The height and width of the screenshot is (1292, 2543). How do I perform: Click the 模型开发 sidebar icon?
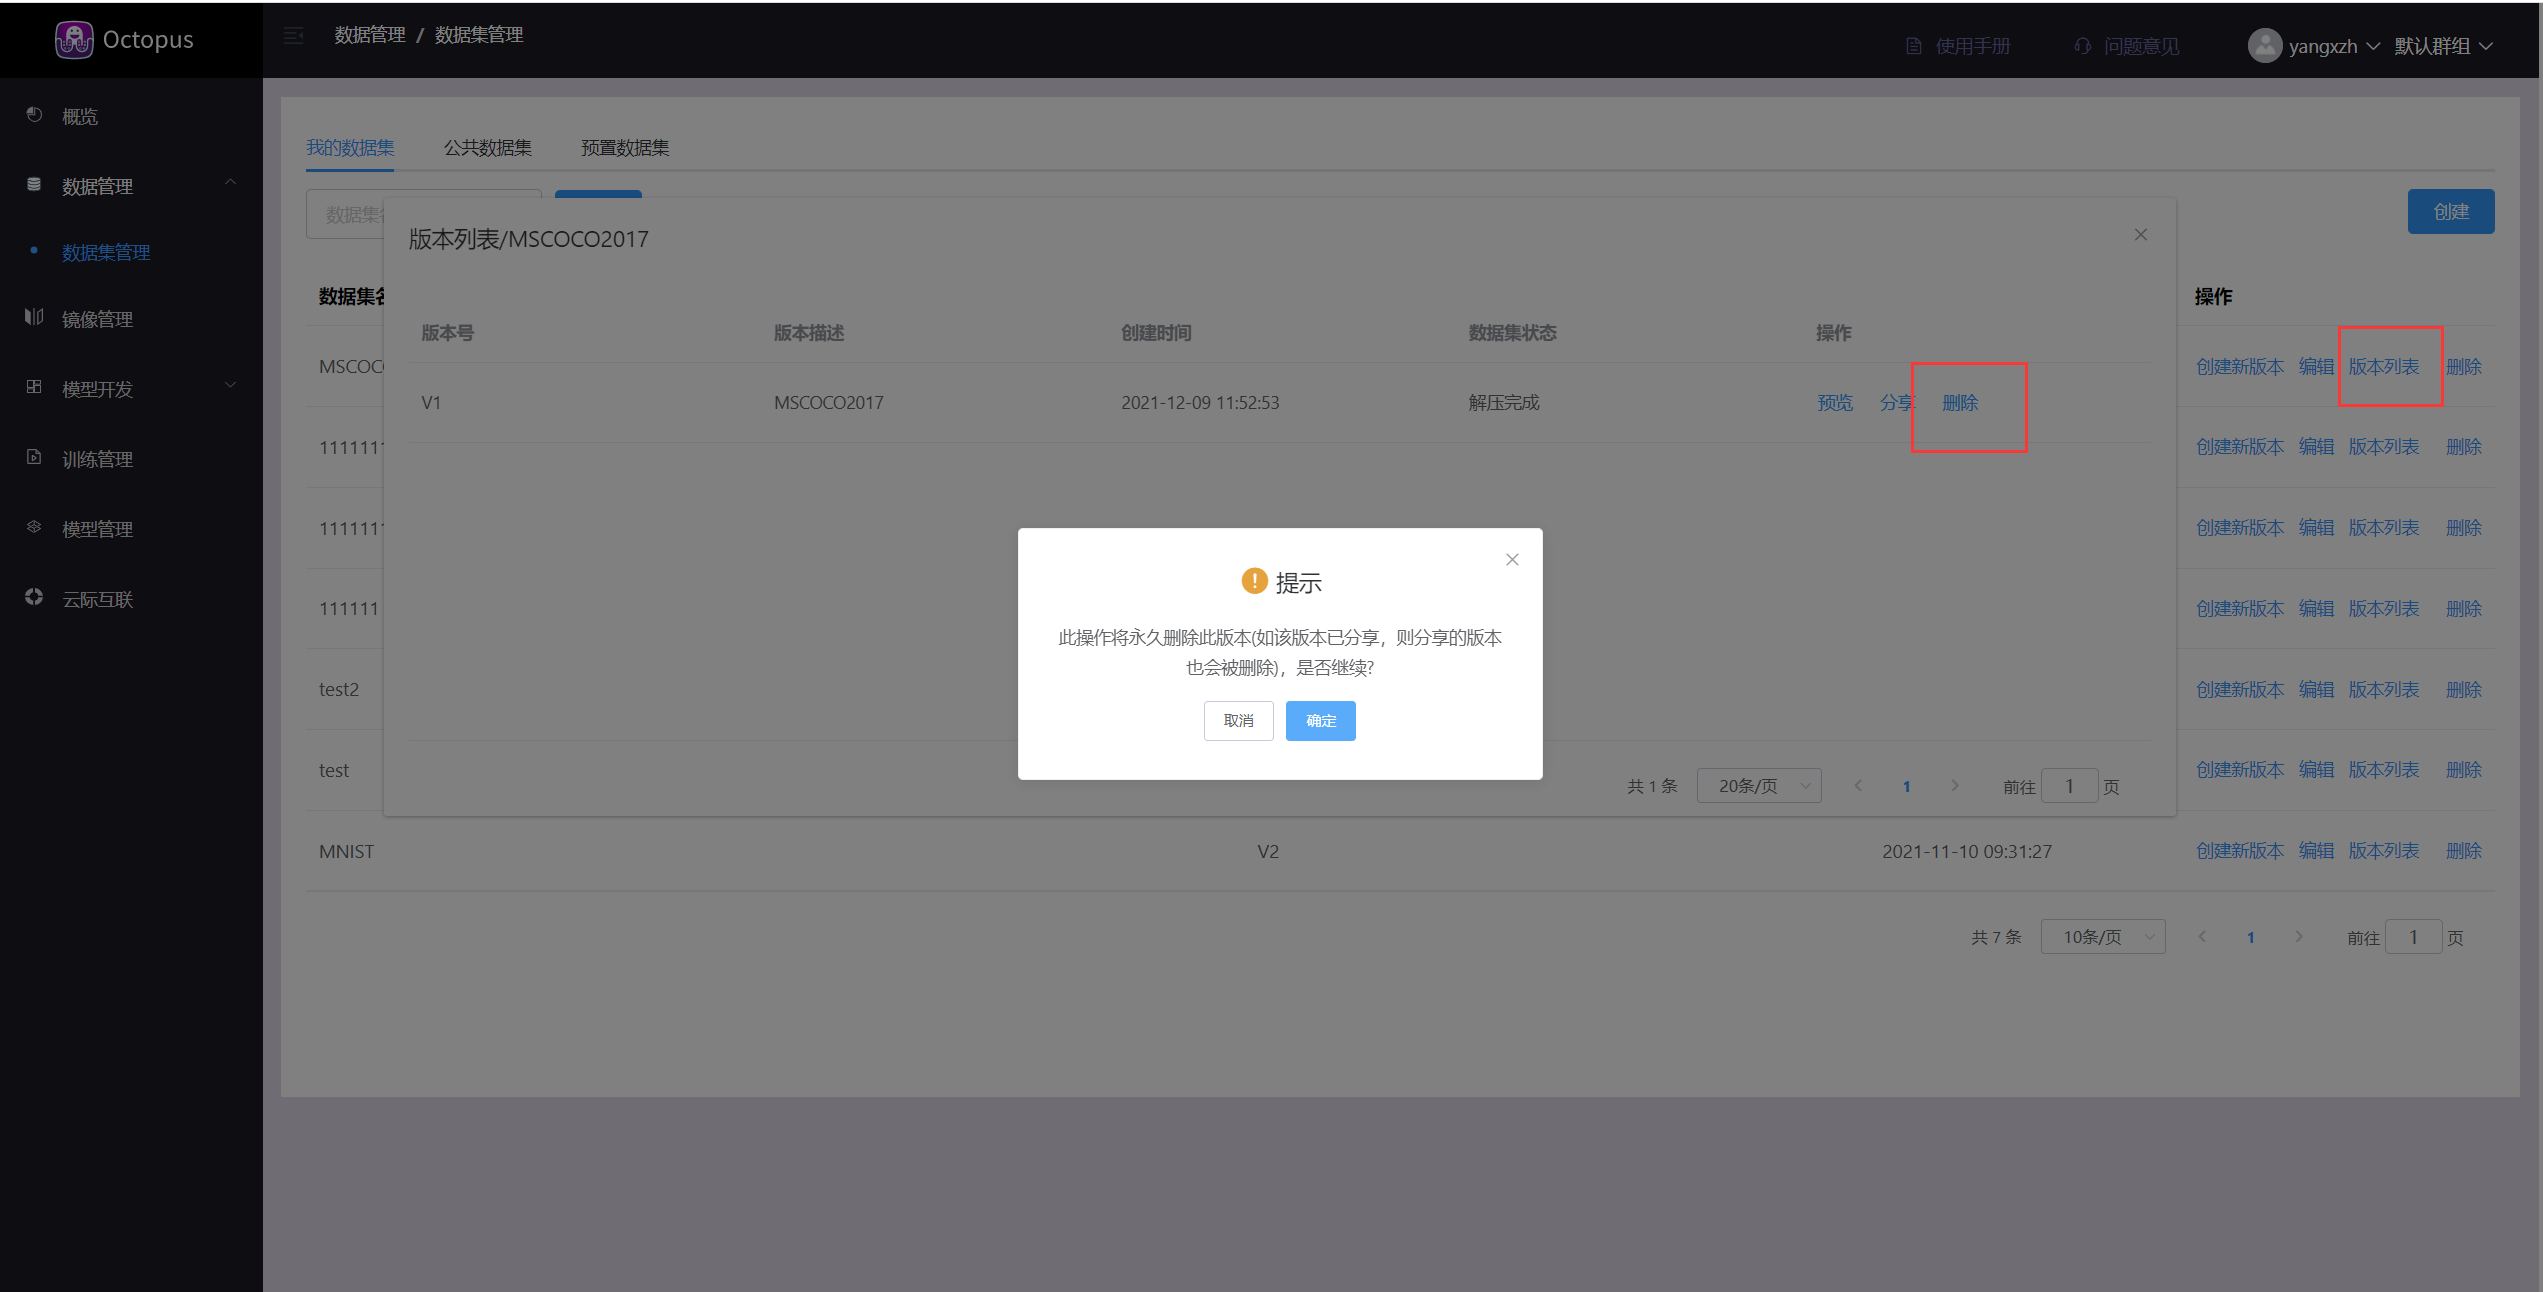coord(34,388)
